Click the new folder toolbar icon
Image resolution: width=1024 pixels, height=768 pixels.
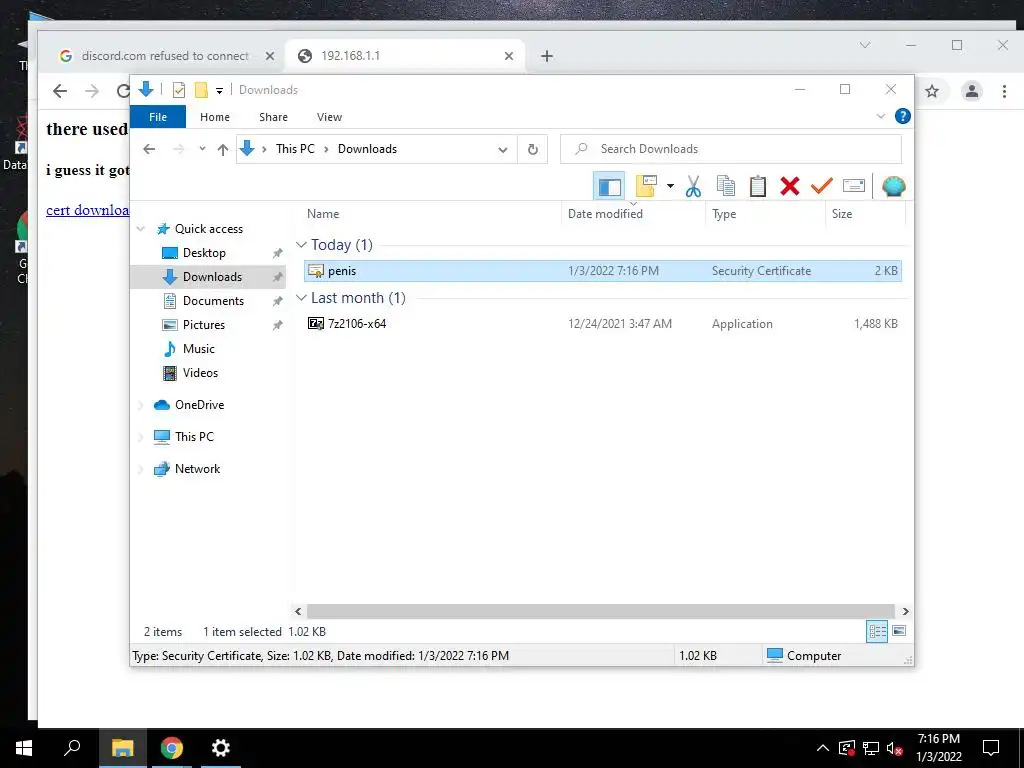pos(646,187)
